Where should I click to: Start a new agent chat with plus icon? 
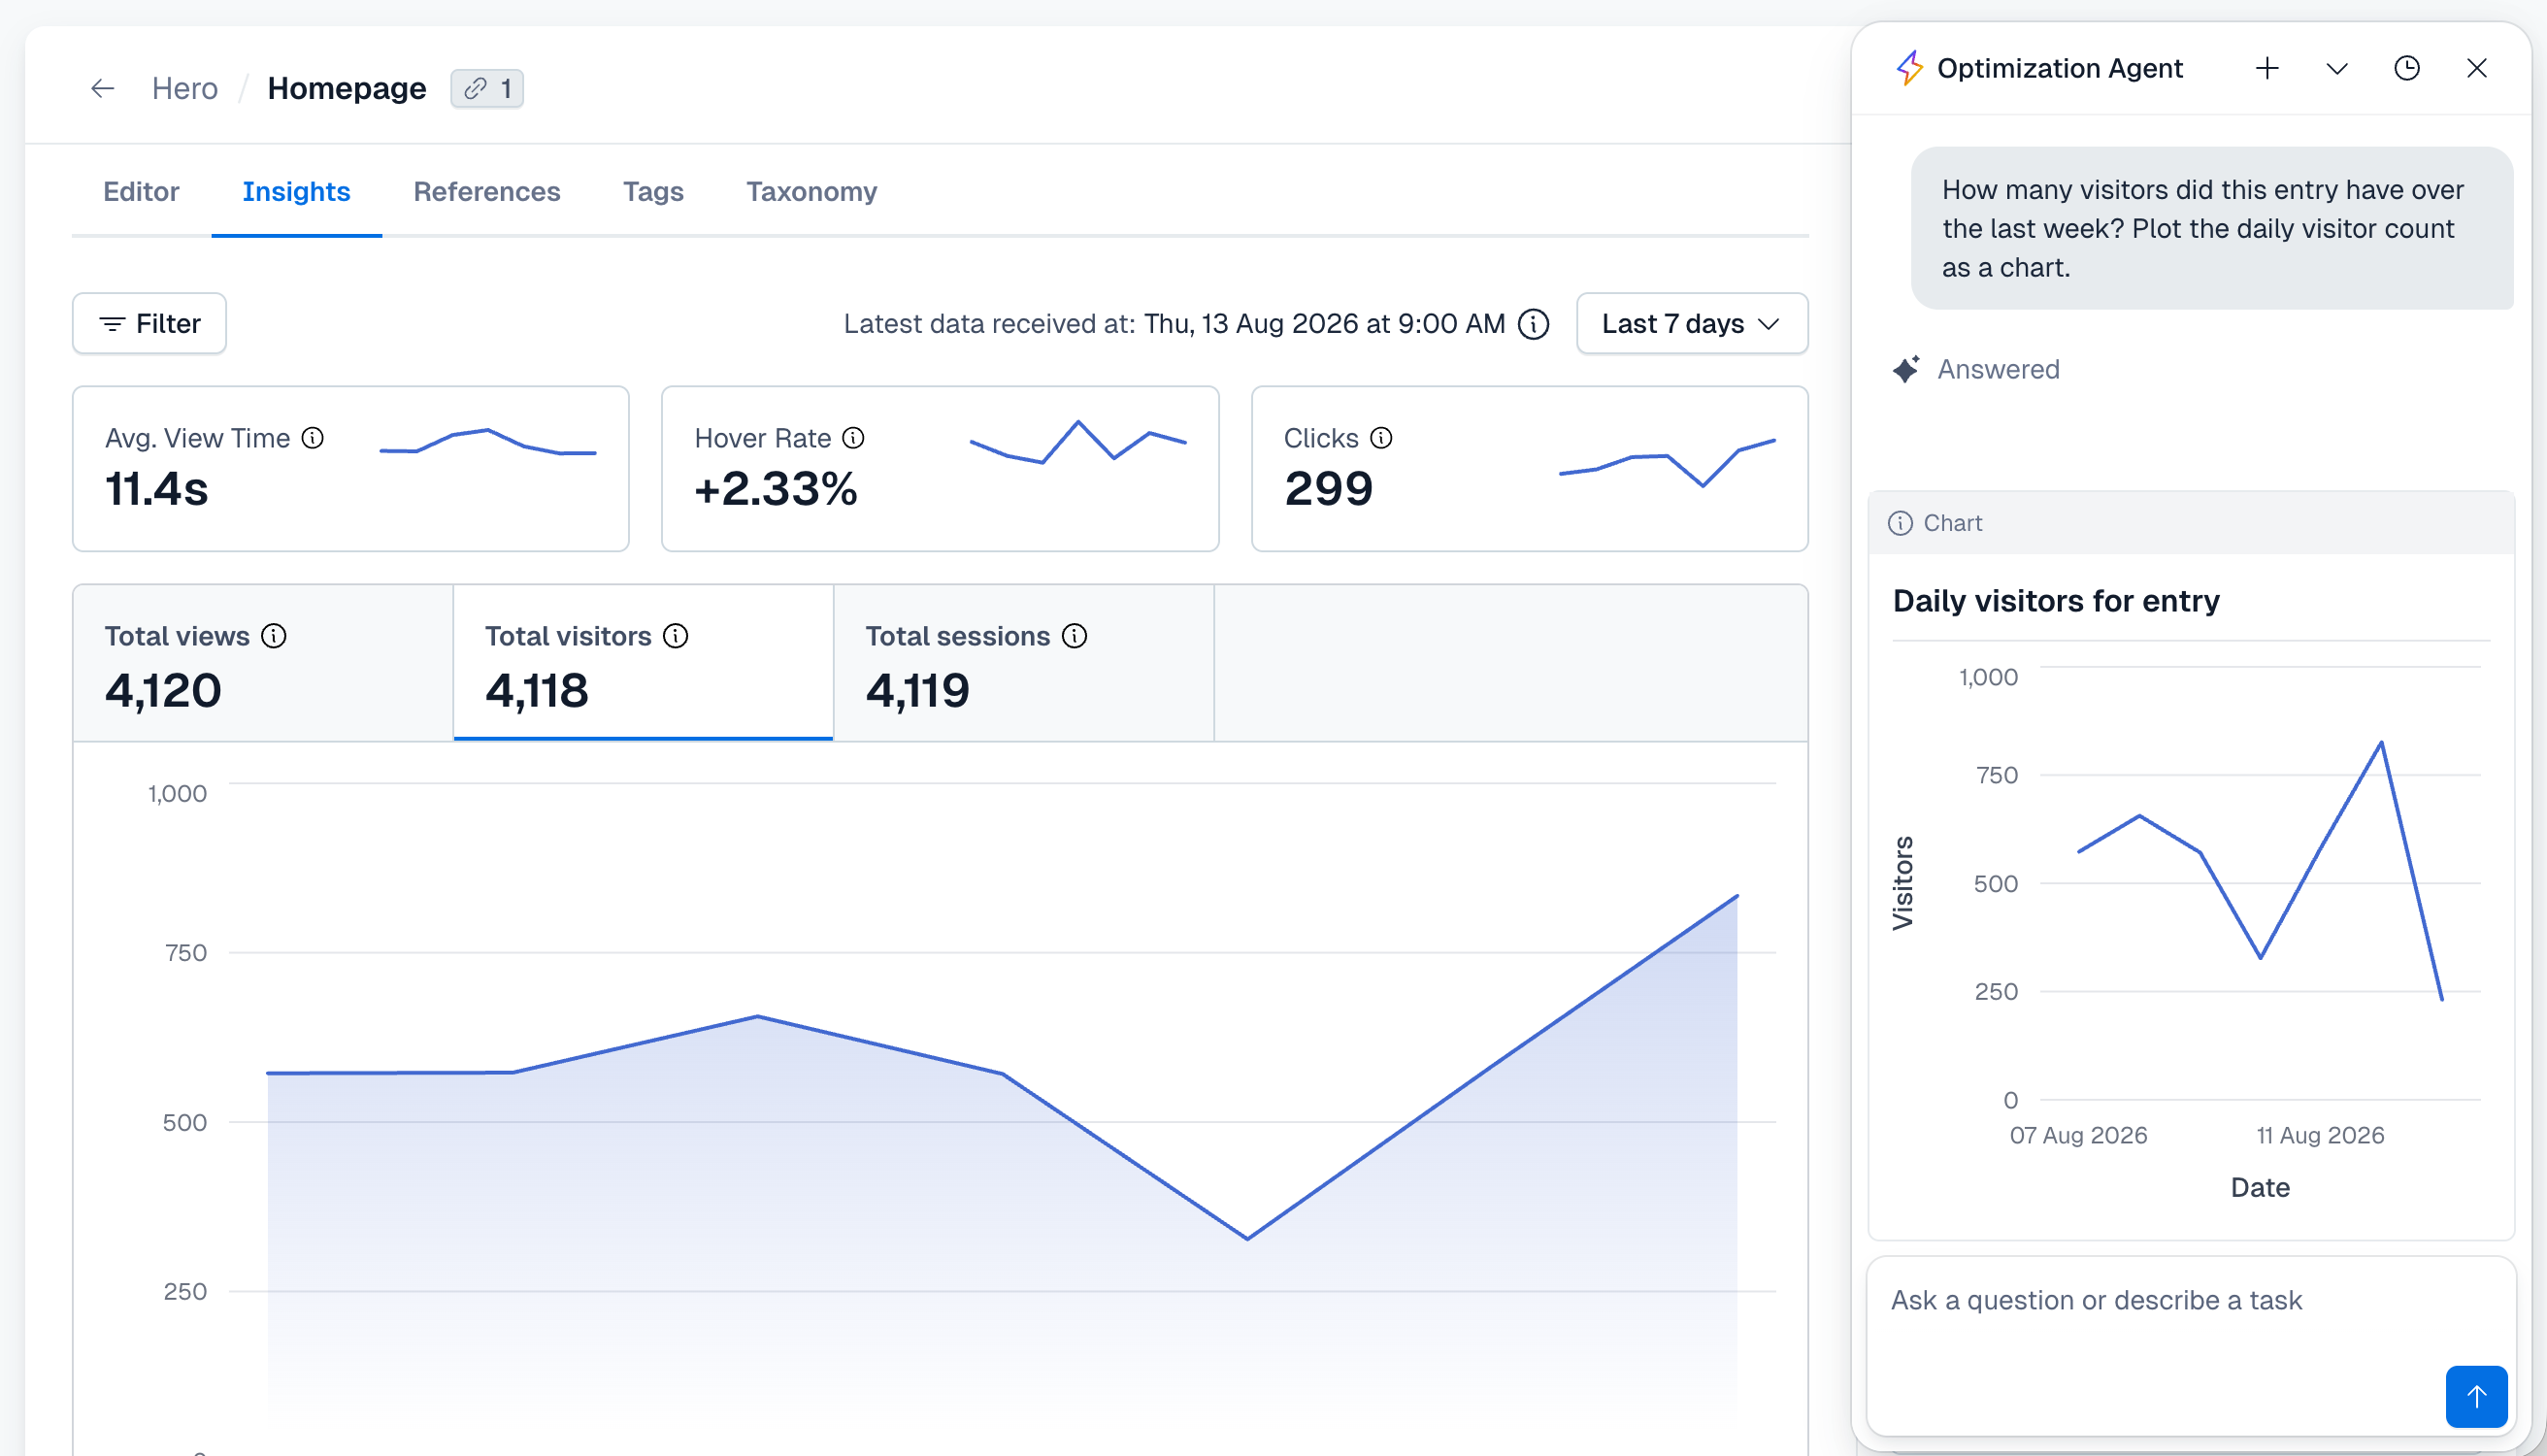point(2267,68)
